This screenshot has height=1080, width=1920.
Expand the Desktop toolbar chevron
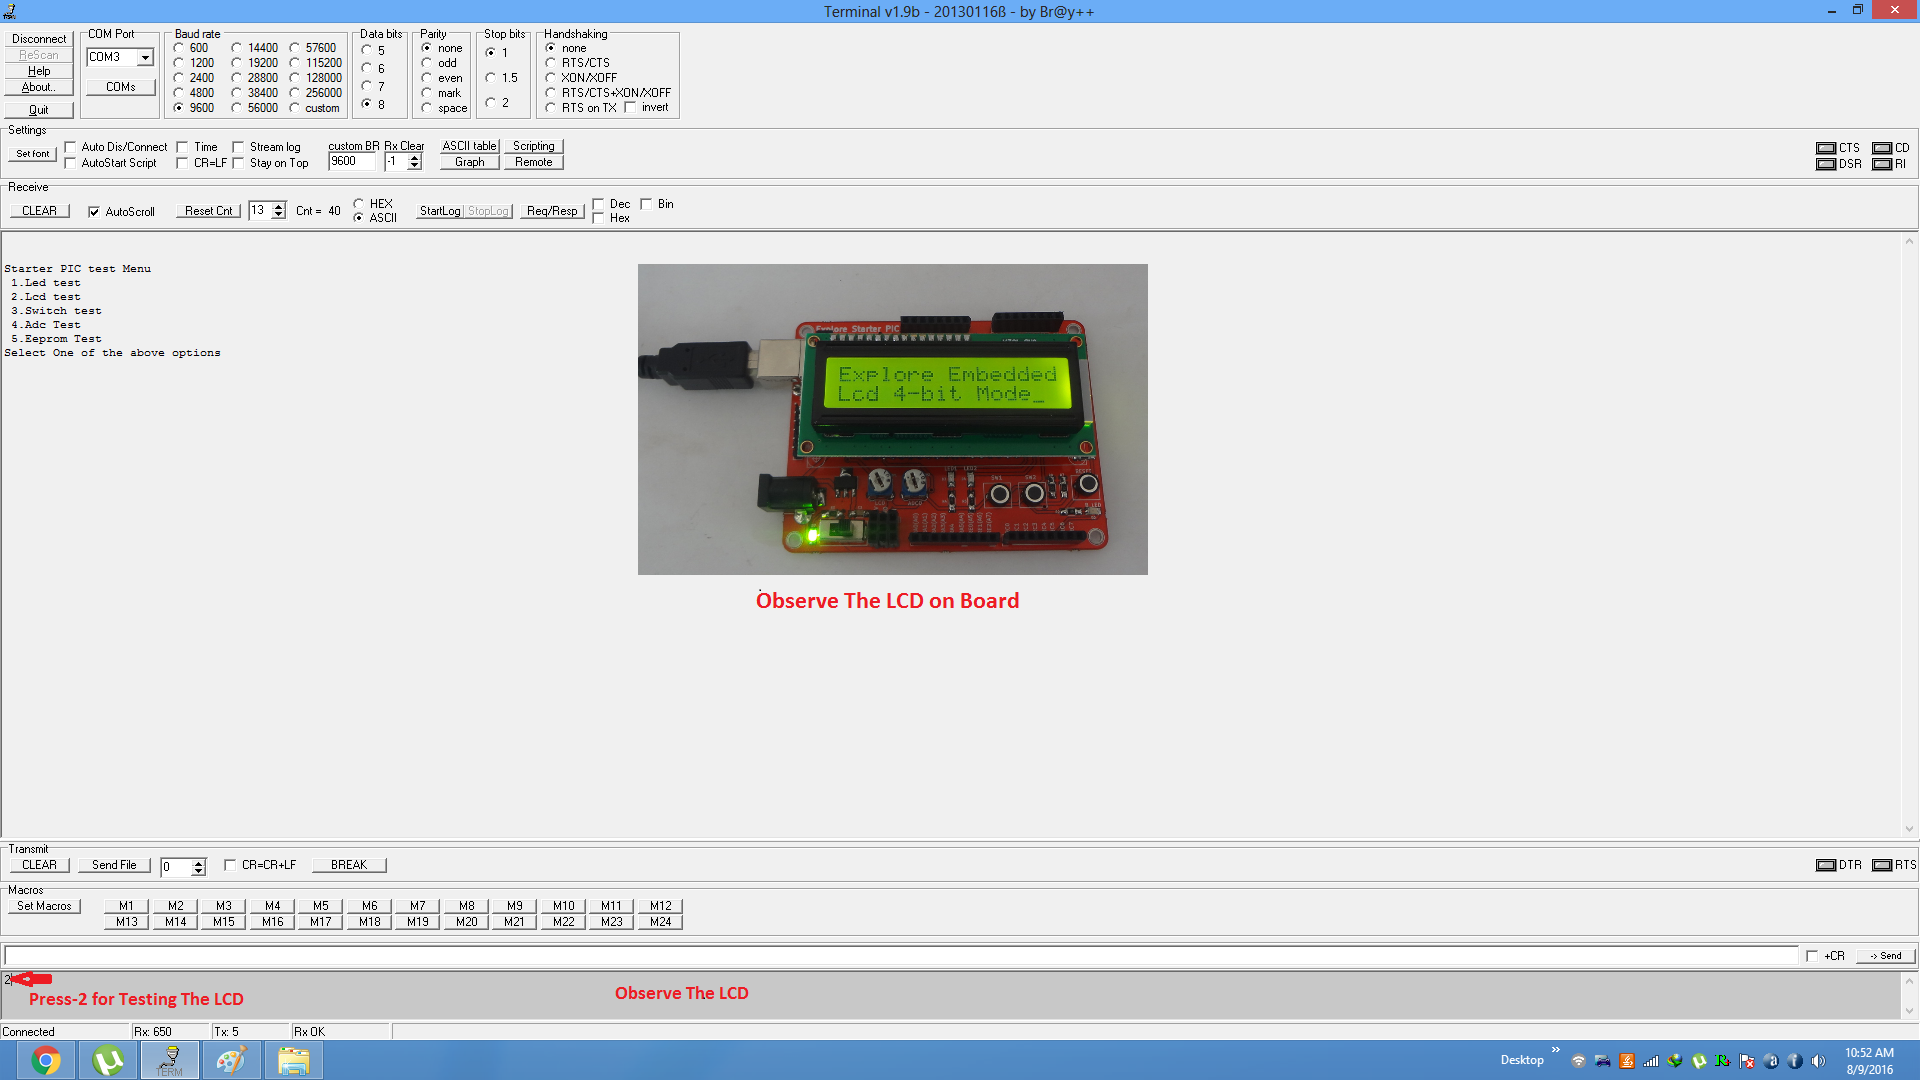point(1555,1050)
